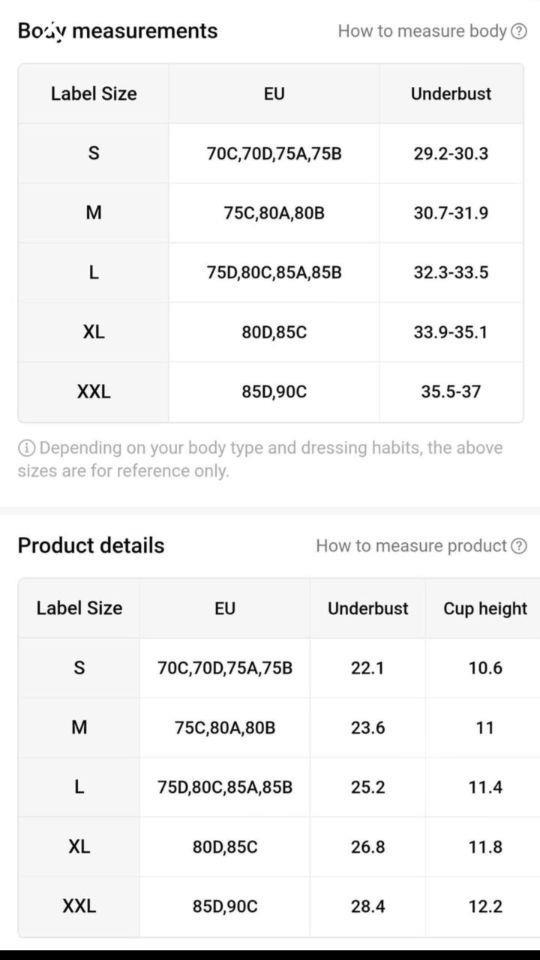Select the XXL row in Body measurements
The image size is (540, 960).
[271, 392]
